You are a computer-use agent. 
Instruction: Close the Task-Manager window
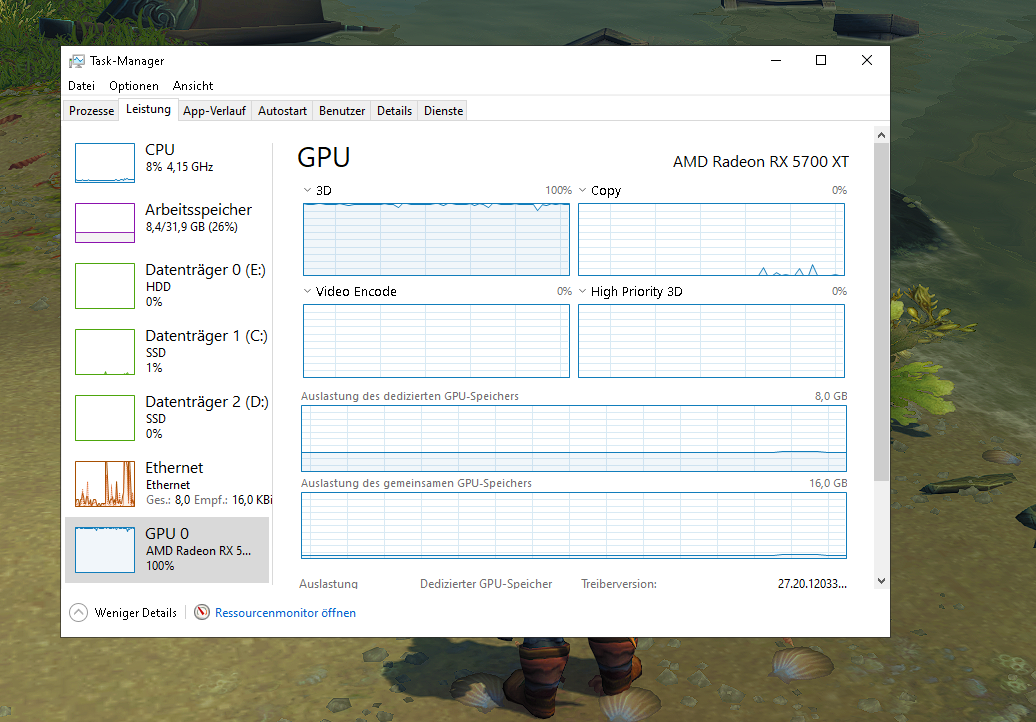point(867,60)
